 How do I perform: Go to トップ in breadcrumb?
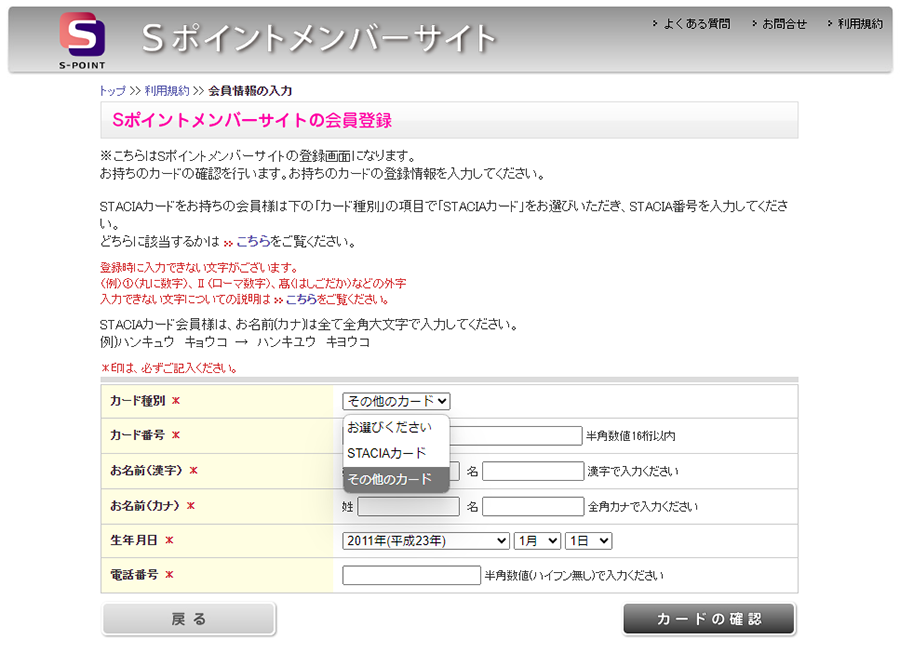[x=112, y=91]
